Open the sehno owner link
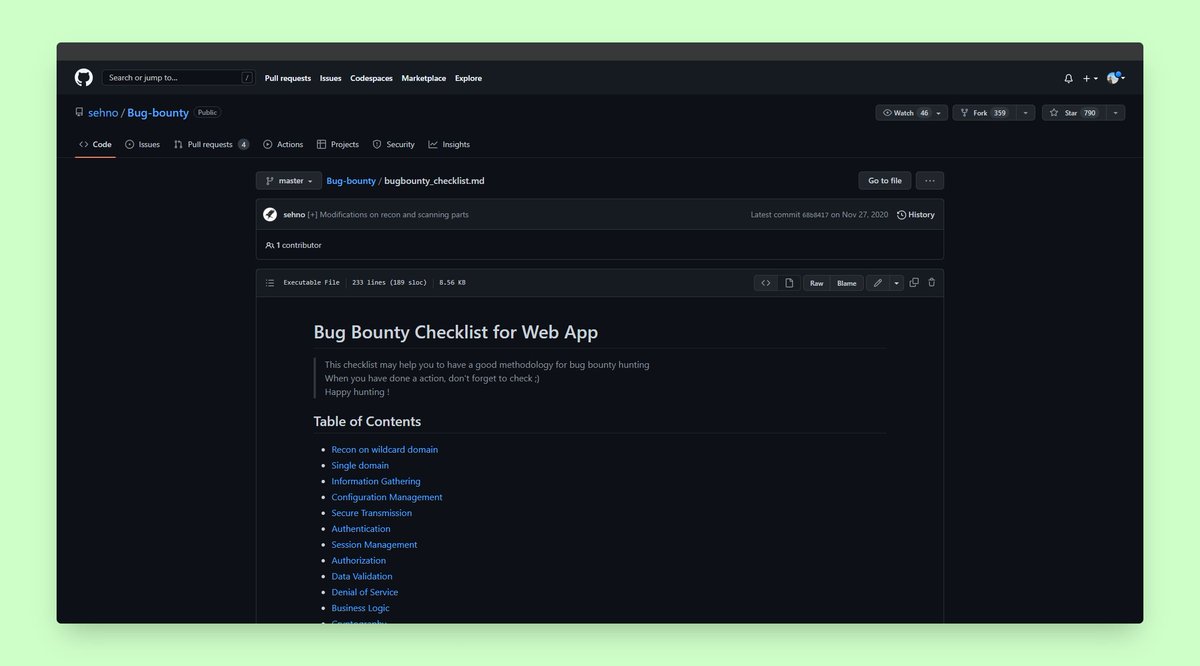The image size is (1200, 666). tap(103, 113)
